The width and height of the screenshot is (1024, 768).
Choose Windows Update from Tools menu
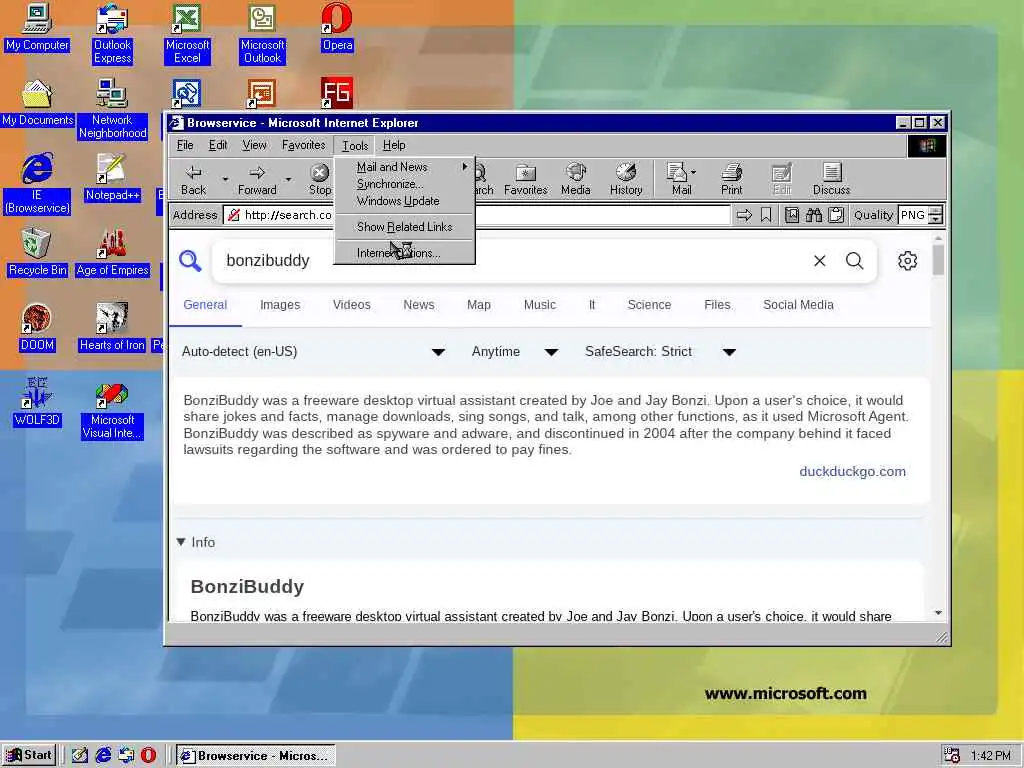point(404,201)
